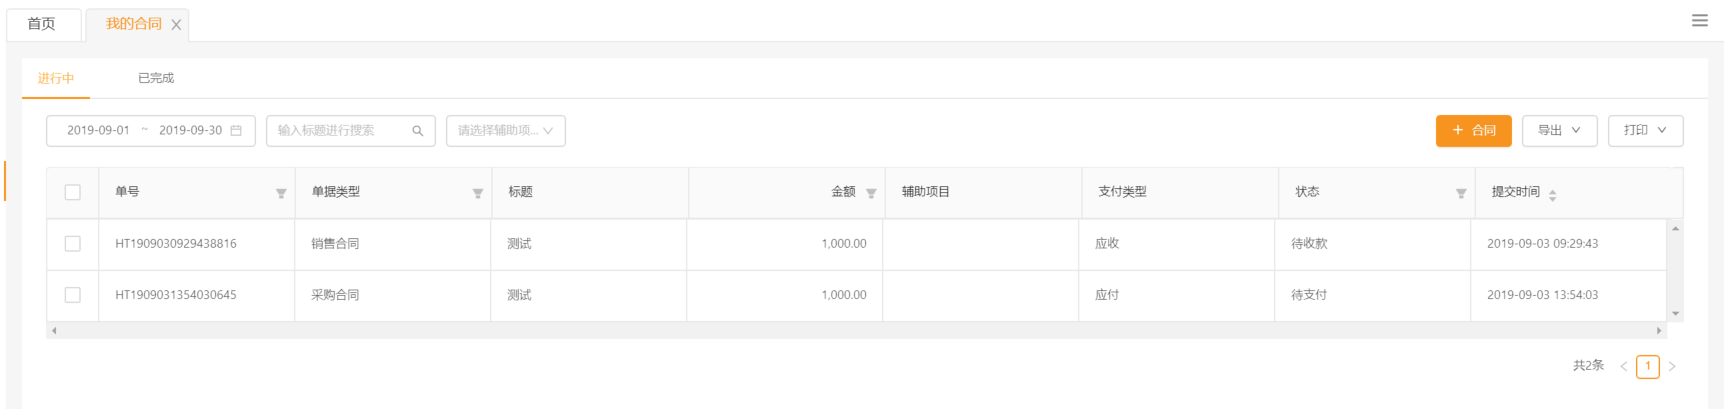
Task: Click the orange 合同 add button
Action: coord(1473,131)
